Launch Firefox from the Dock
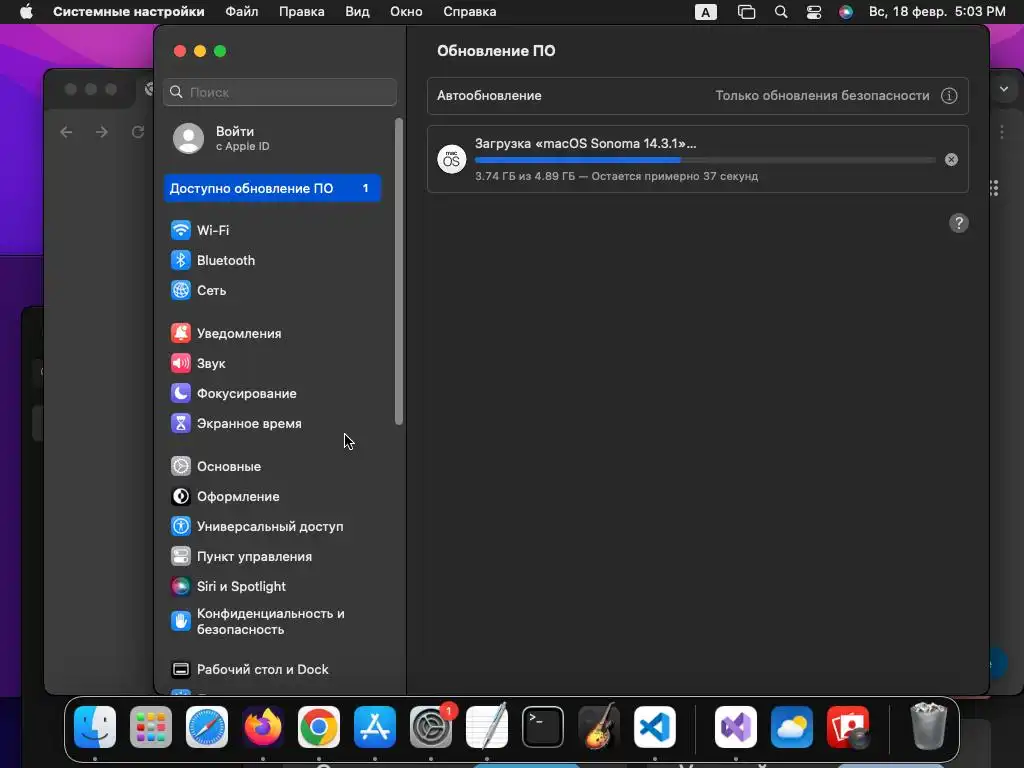1024x768 pixels. 263,727
